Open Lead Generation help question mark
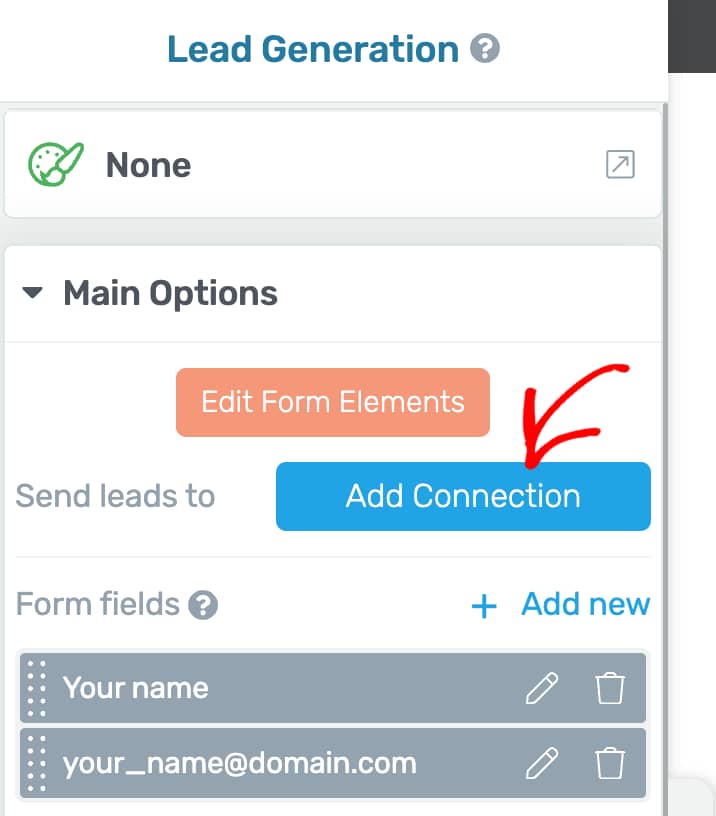Image resolution: width=716 pixels, height=816 pixels. point(484,48)
